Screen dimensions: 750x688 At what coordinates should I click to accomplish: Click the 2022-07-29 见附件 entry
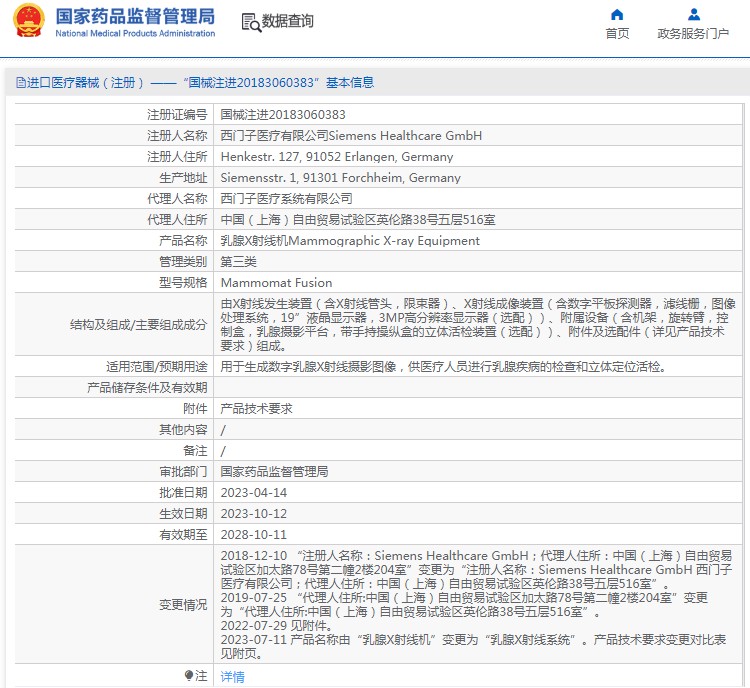(x=276, y=626)
